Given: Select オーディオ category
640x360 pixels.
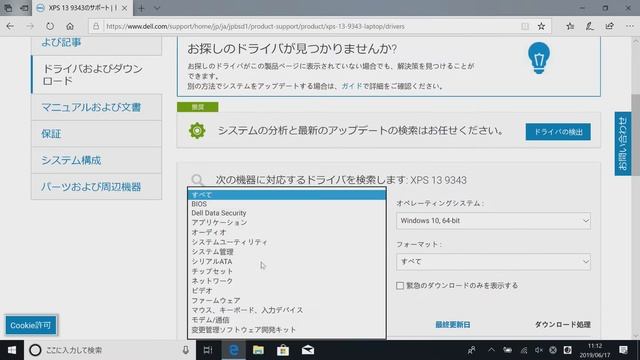Looking at the screenshot, I should 287,232.
